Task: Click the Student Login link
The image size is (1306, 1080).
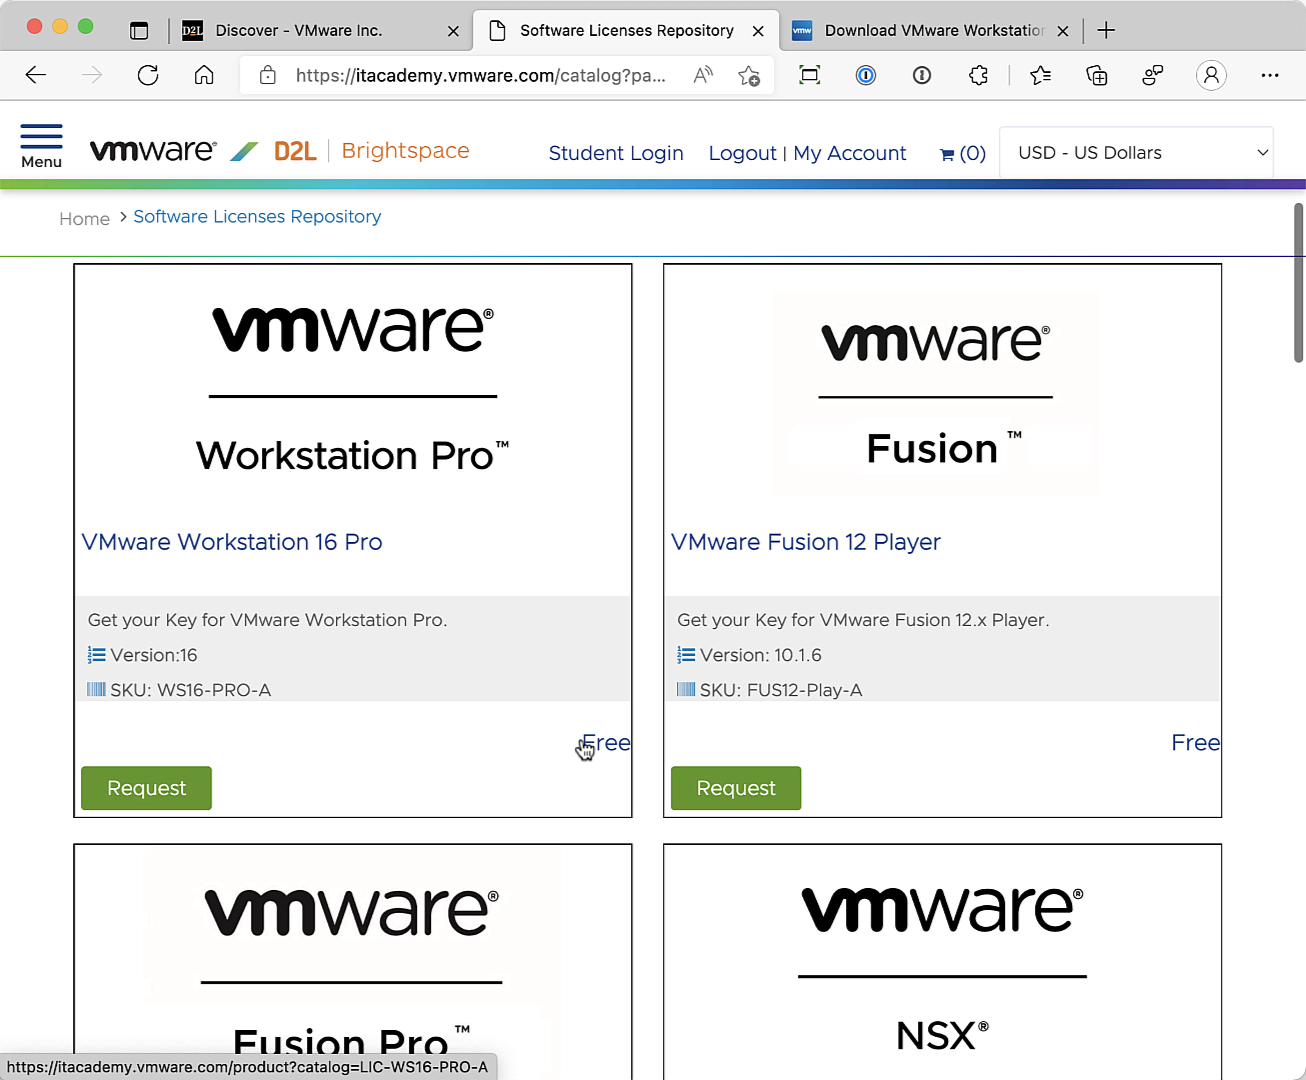Action: click(x=616, y=153)
